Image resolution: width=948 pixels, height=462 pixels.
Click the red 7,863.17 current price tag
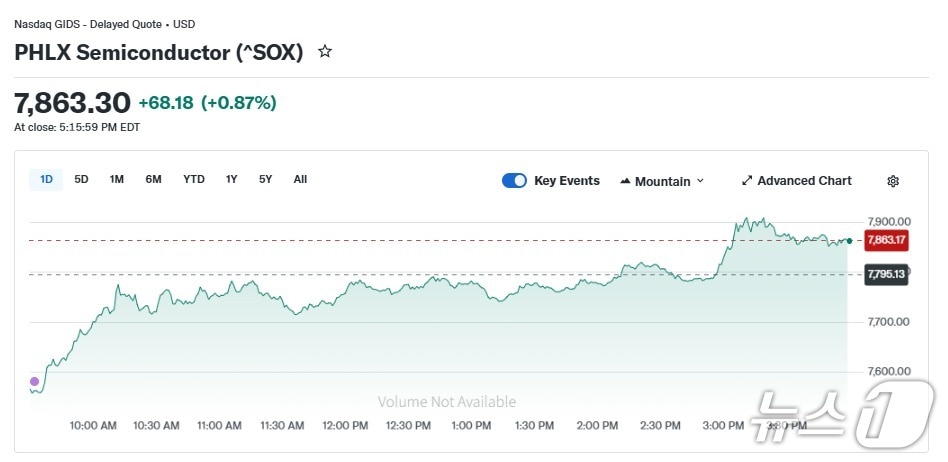pos(886,240)
